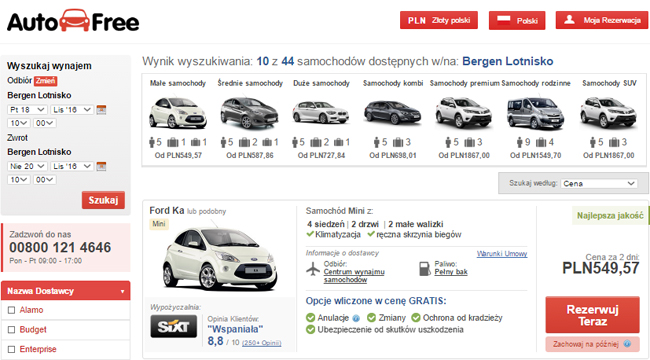
Task: Click the family van thumbnail
Action: coord(535,113)
